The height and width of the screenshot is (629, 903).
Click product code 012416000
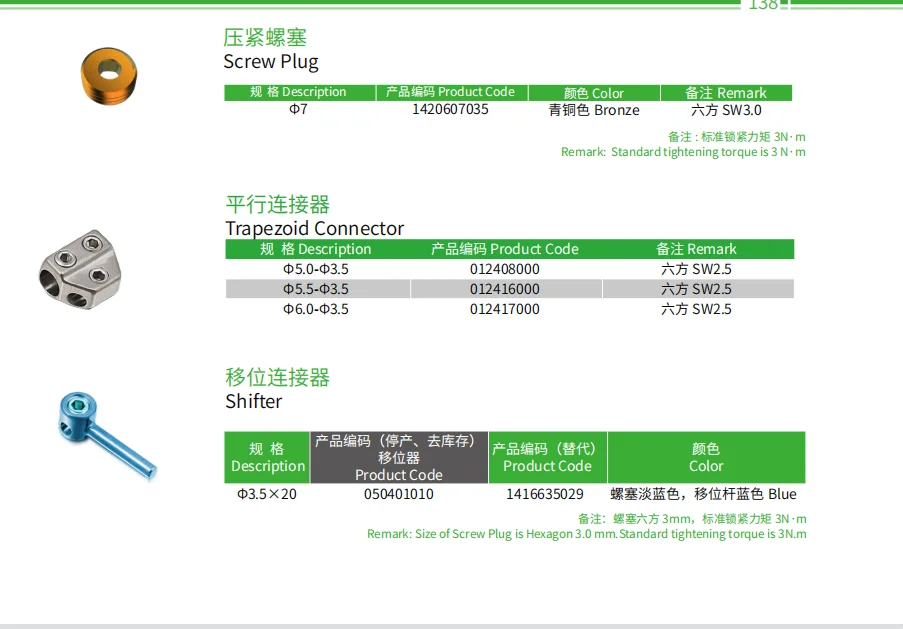coord(504,289)
